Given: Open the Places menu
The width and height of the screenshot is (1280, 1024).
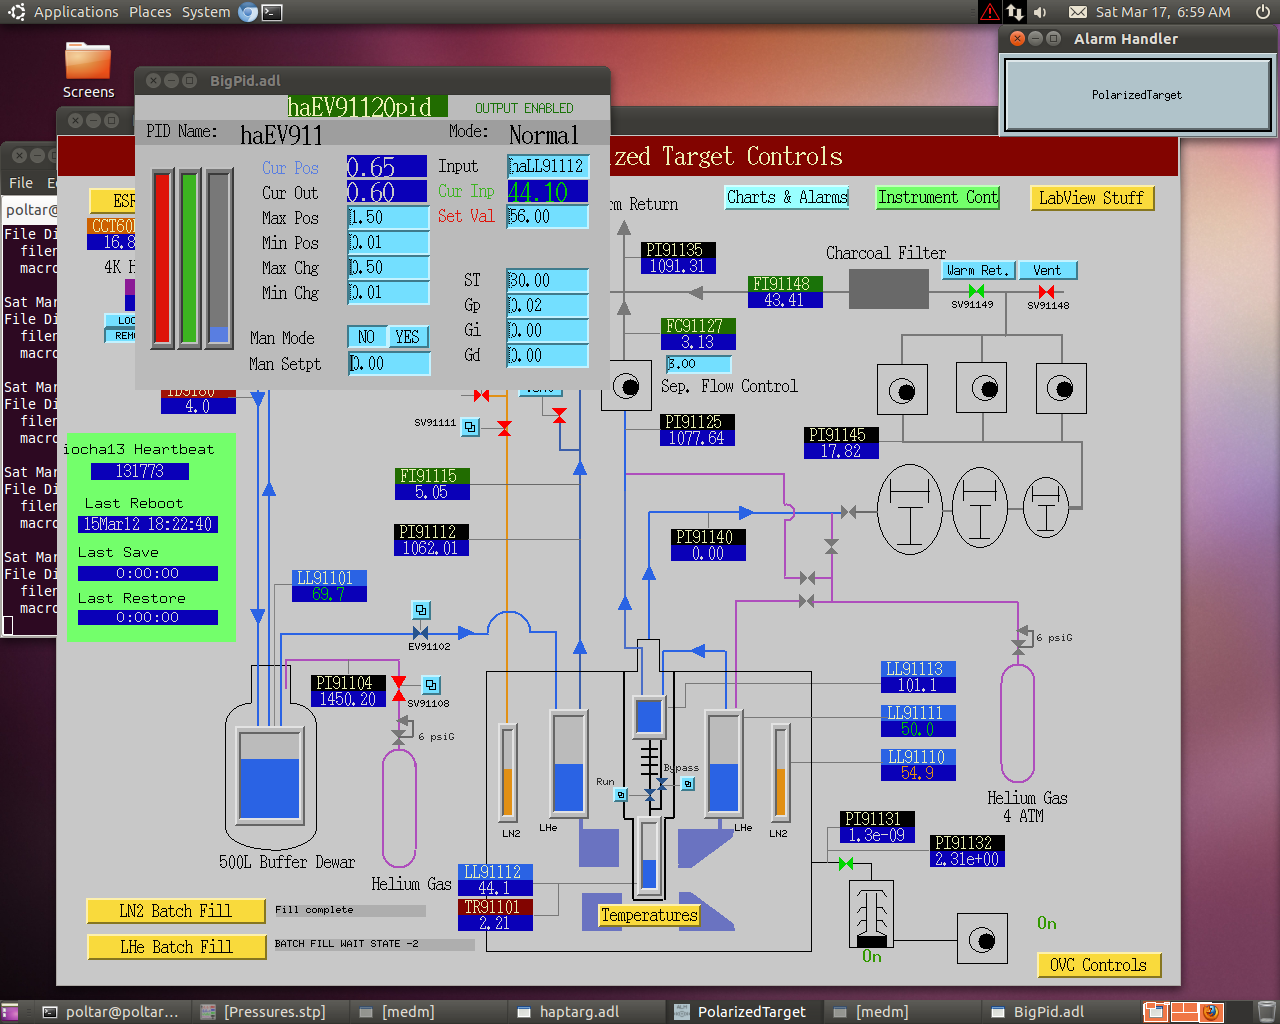Looking at the screenshot, I should (150, 12).
